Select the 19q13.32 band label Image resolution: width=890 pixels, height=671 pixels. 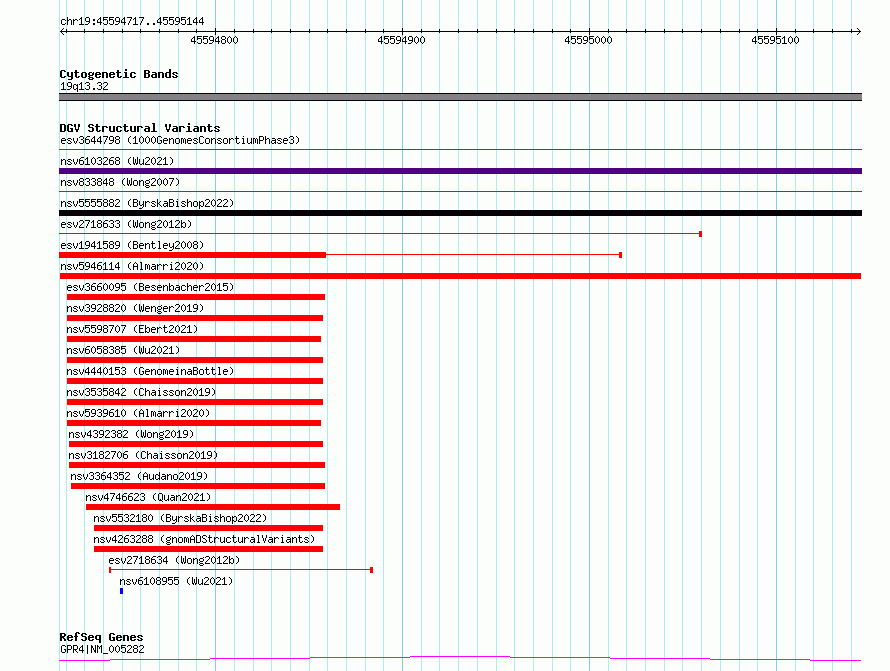click(x=84, y=86)
